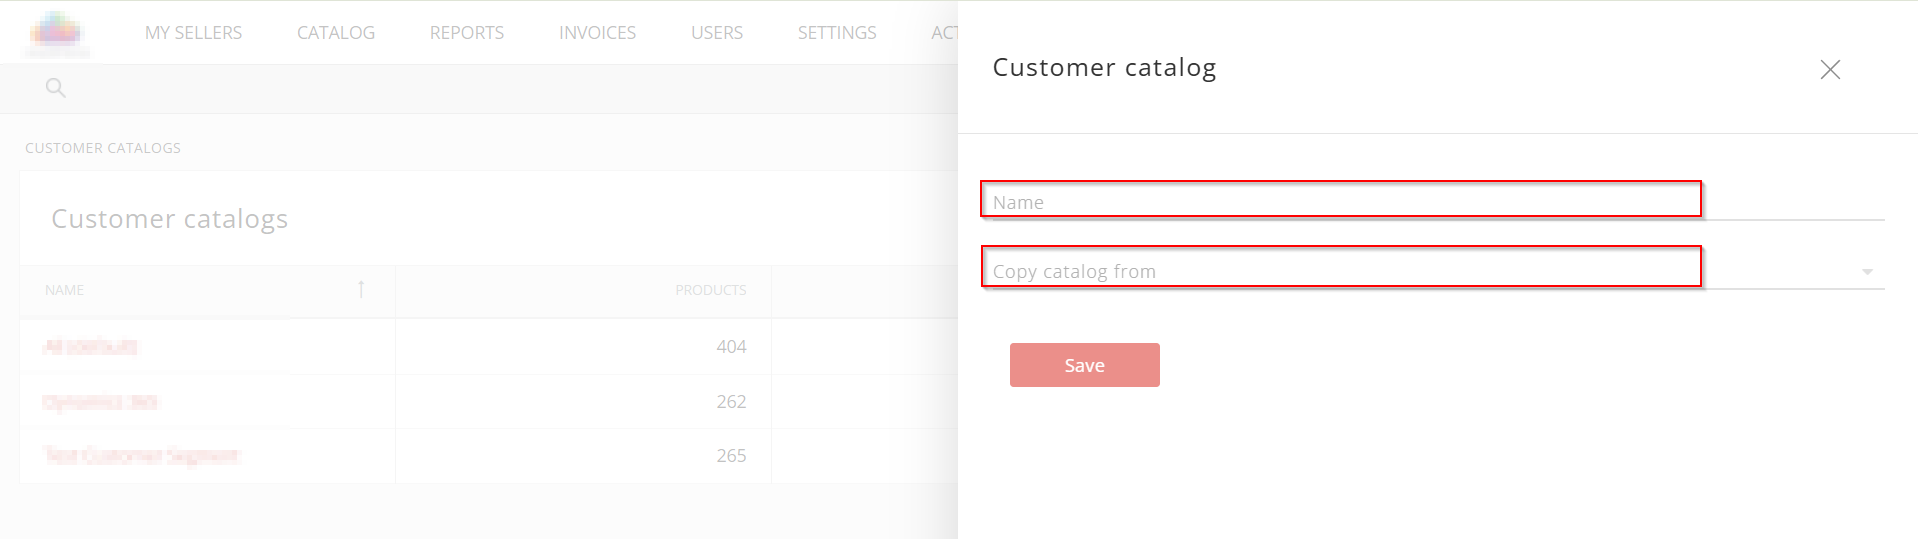Click the Copy catalog from field
The width and height of the screenshot is (1918, 539).
coord(1437,270)
